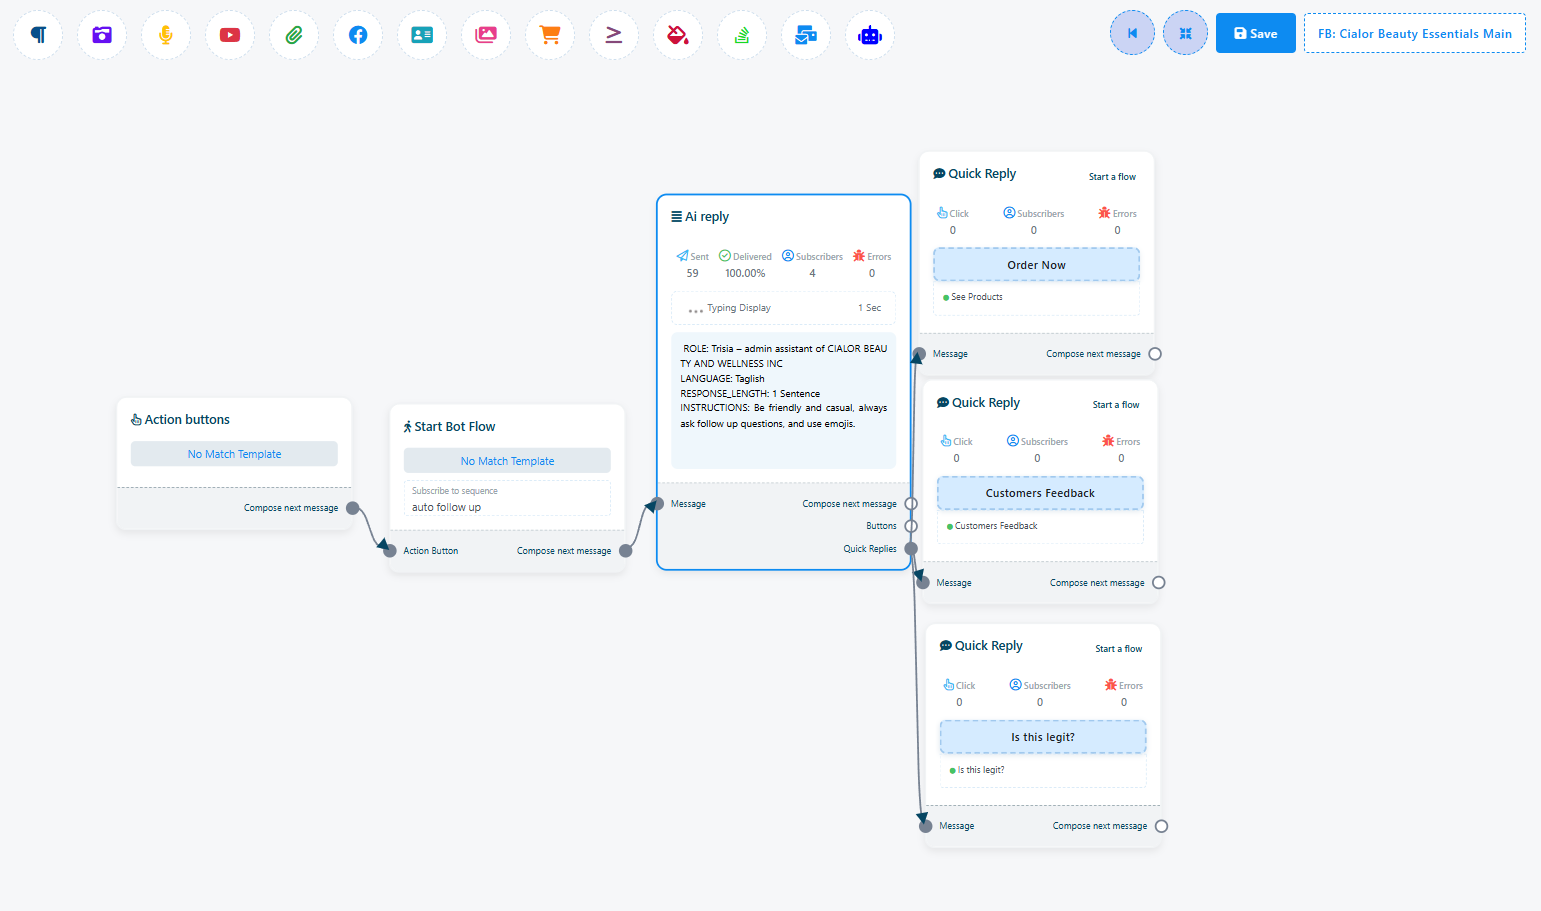Add the ecommerce shopping cart block
The width and height of the screenshot is (1541, 911).
click(550, 35)
